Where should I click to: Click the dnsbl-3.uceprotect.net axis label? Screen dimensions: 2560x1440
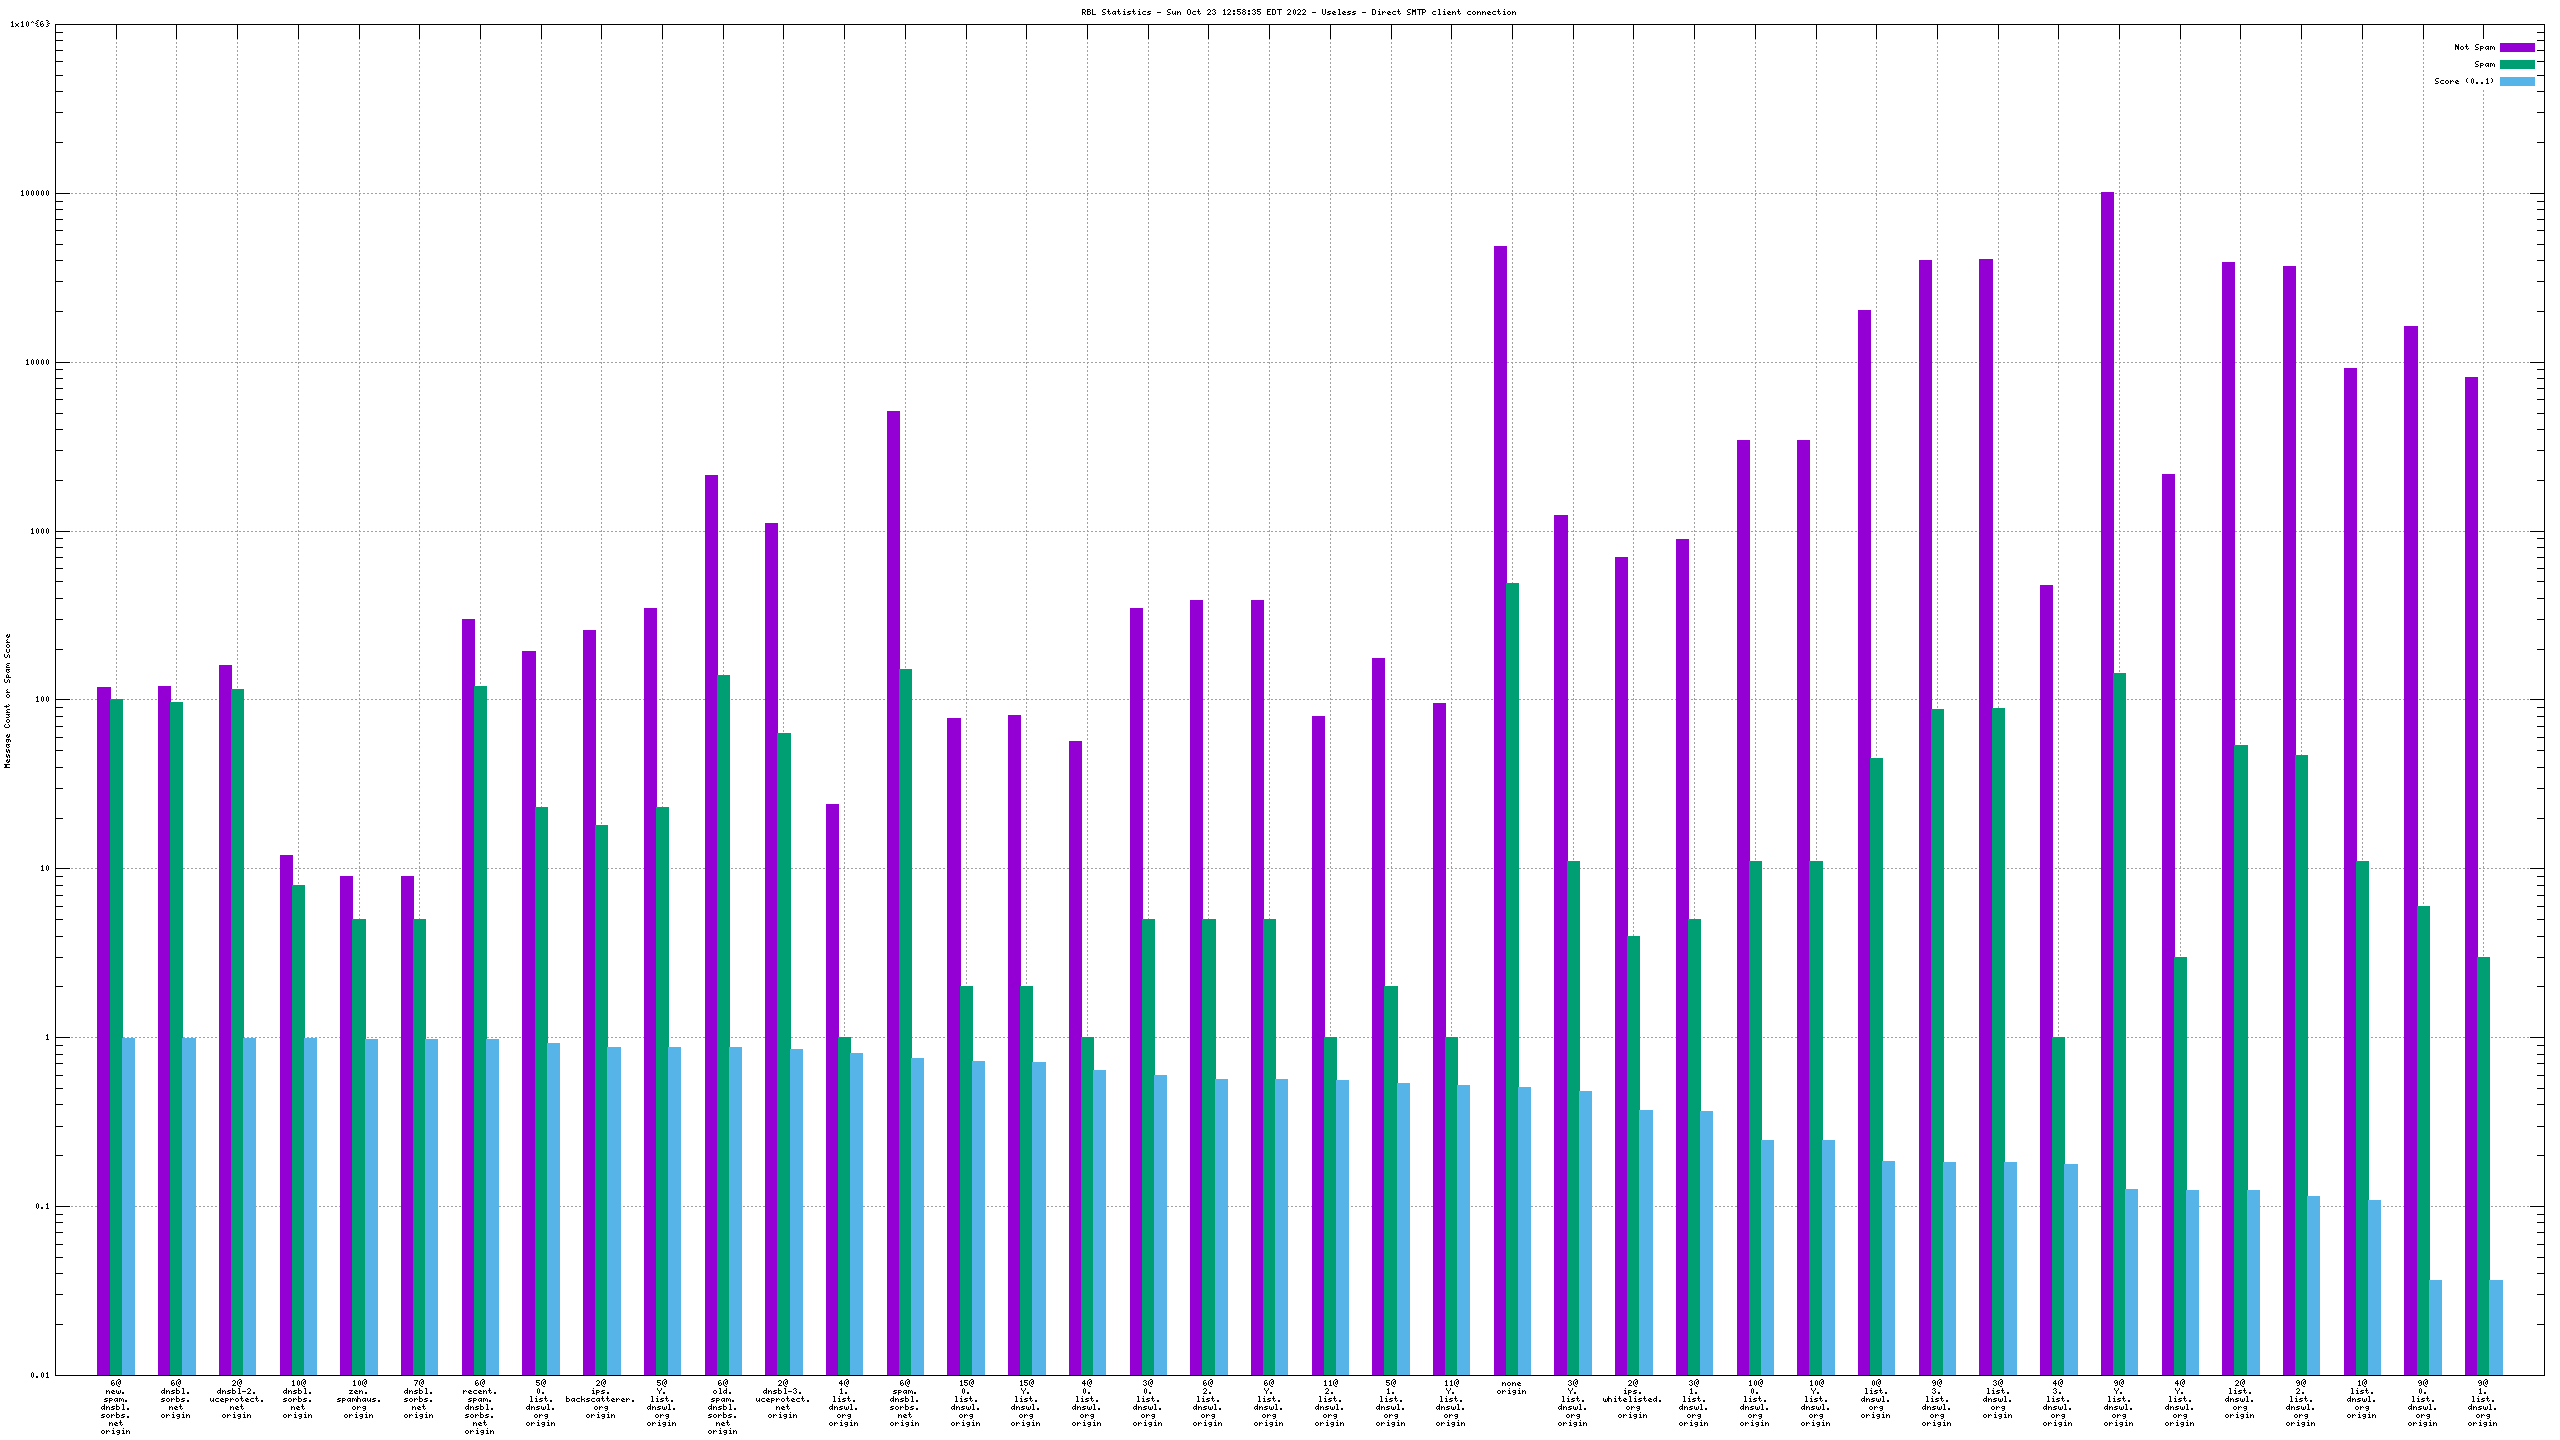tap(783, 1399)
